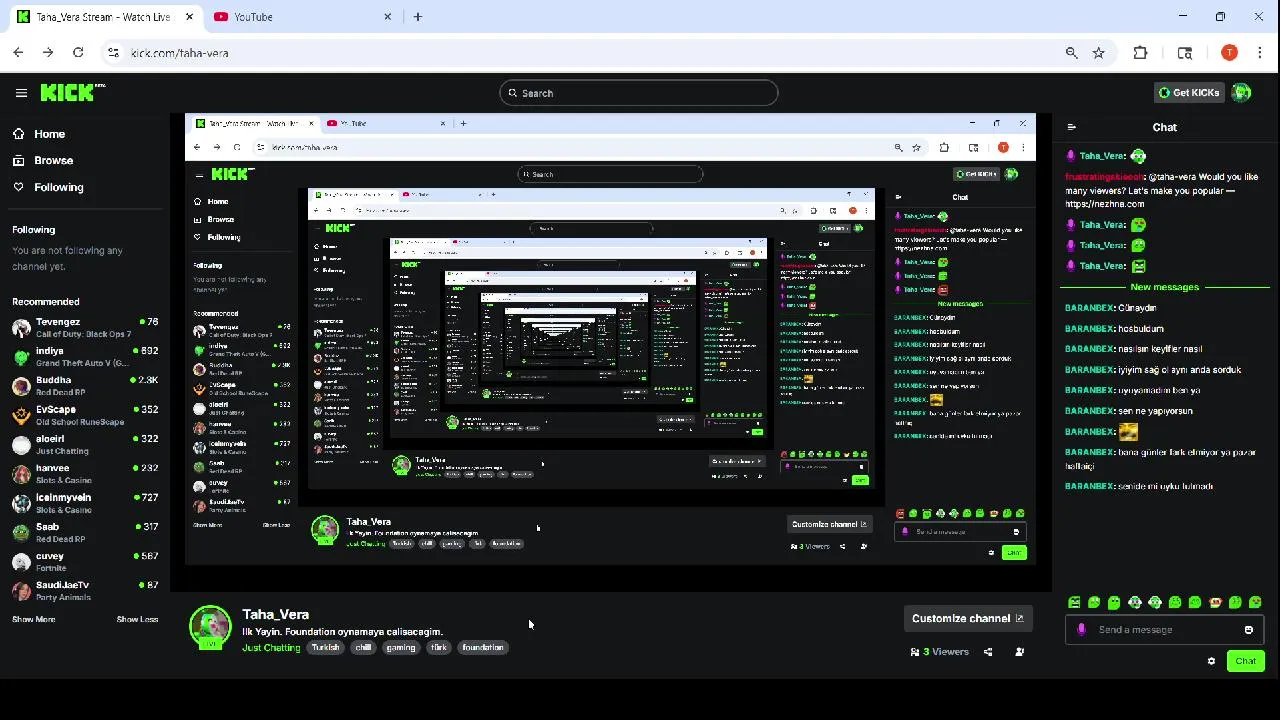Viewport: 1280px width, 720px height.
Task: Open indiya channel in Recommended
Action: click(85, 357)
